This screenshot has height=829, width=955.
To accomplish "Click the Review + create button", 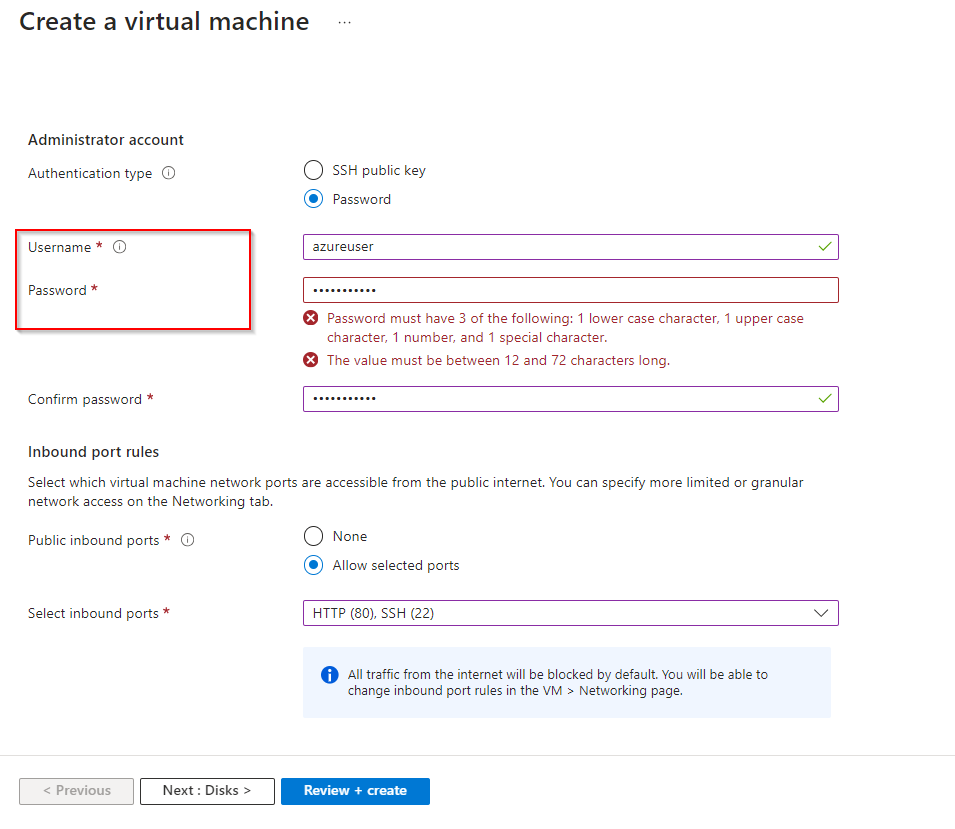I will (355, 791).
